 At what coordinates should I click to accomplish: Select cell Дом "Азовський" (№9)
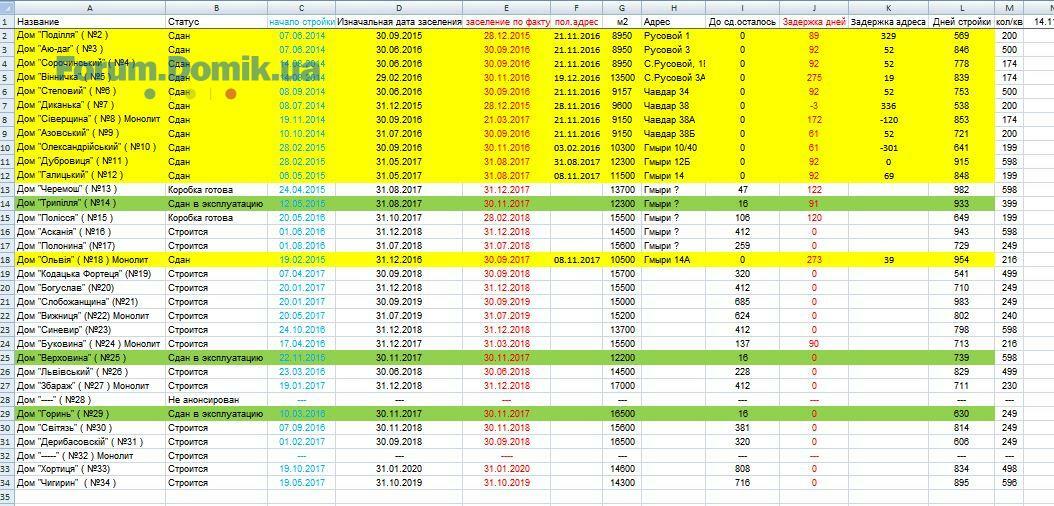click(x=90, y=134)
